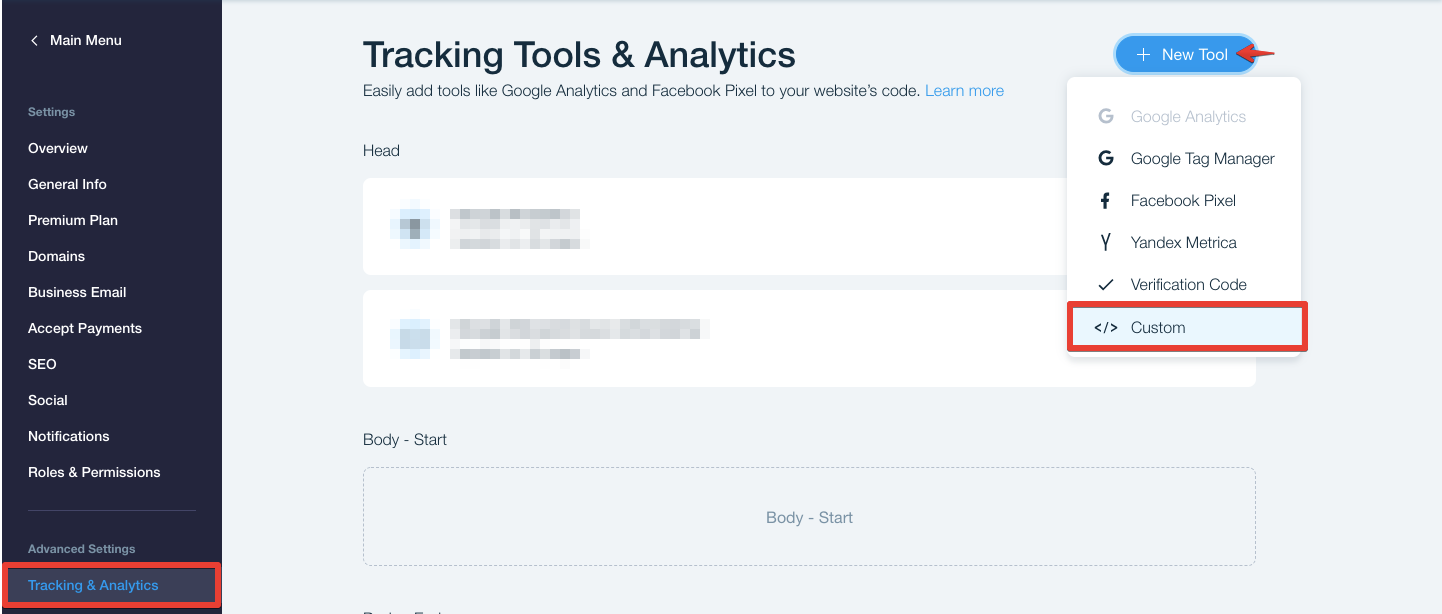This screenshot has height=614, width=1442.
Task: Click the Facebook Pixel f icon
Action: [1105, 200]
